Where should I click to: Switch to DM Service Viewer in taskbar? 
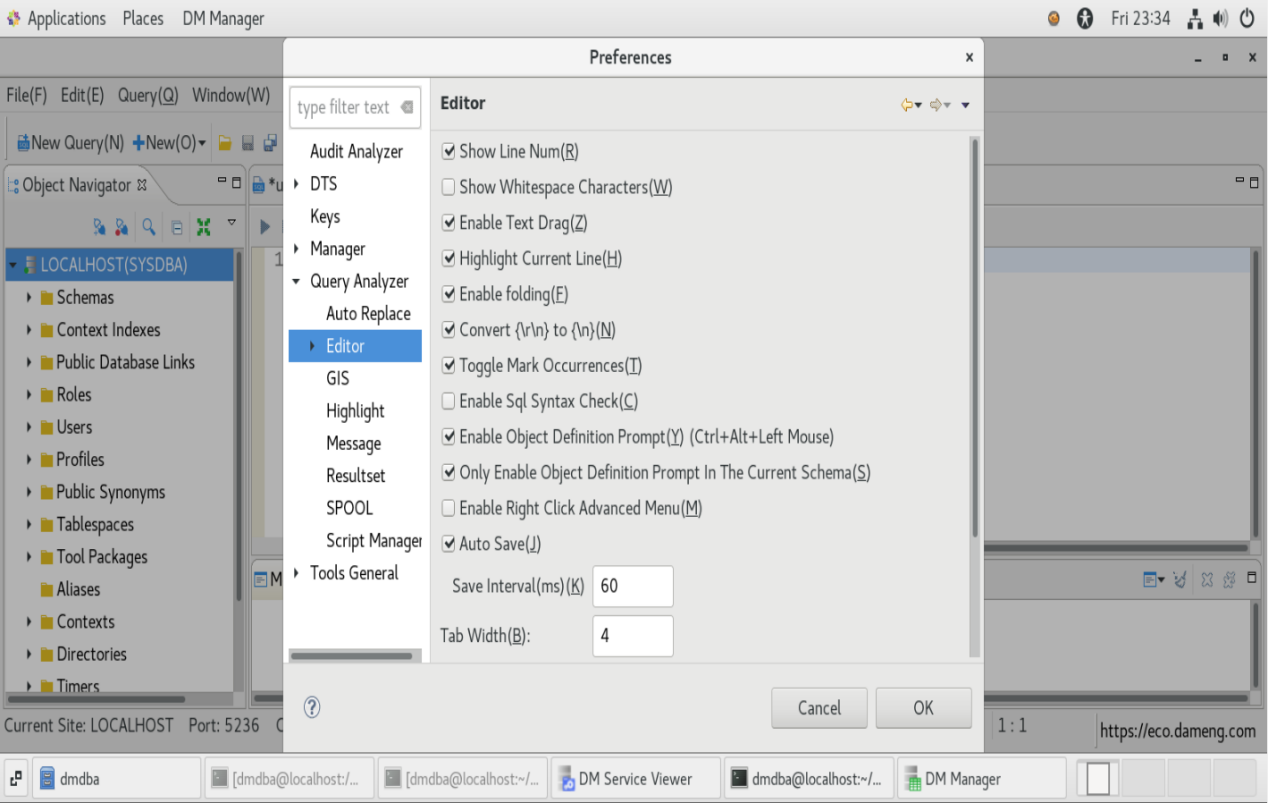click(x=636, y=779)
